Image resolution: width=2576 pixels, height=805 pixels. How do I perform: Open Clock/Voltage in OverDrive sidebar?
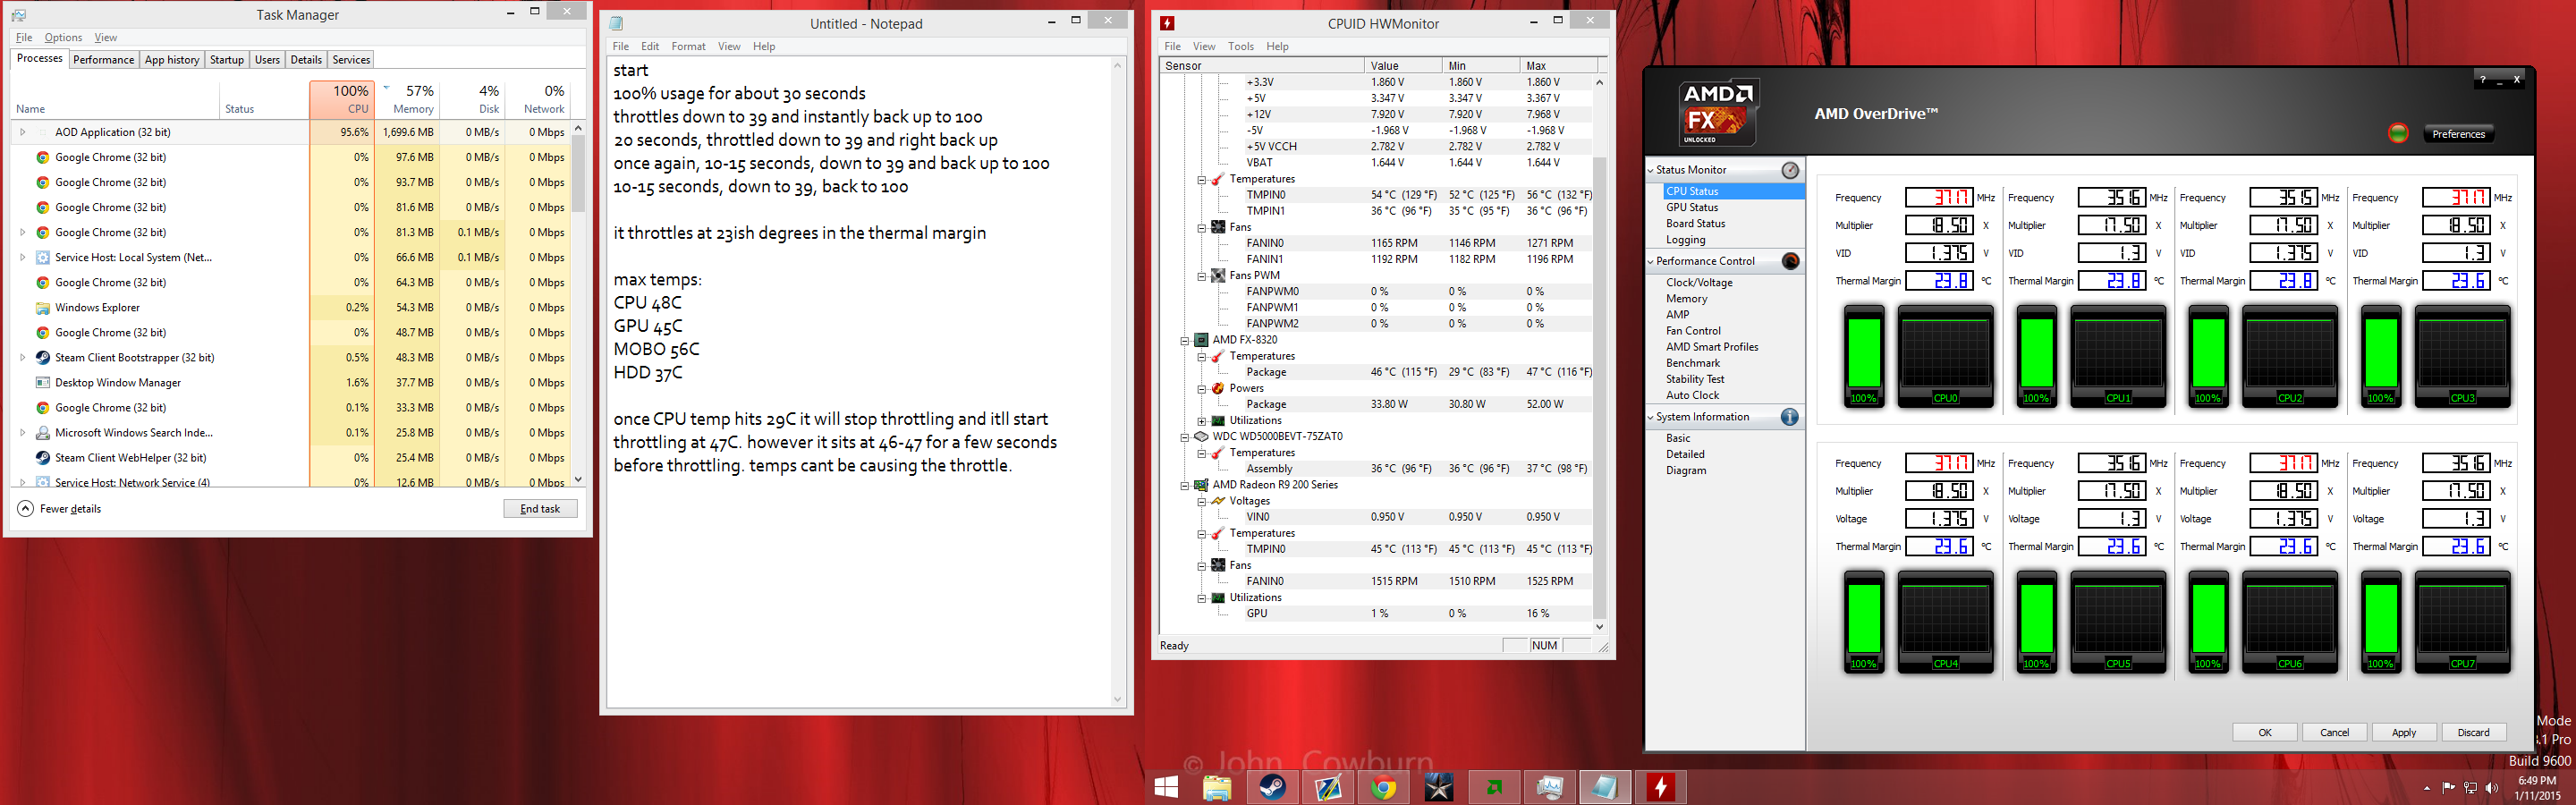[1699, 283]
